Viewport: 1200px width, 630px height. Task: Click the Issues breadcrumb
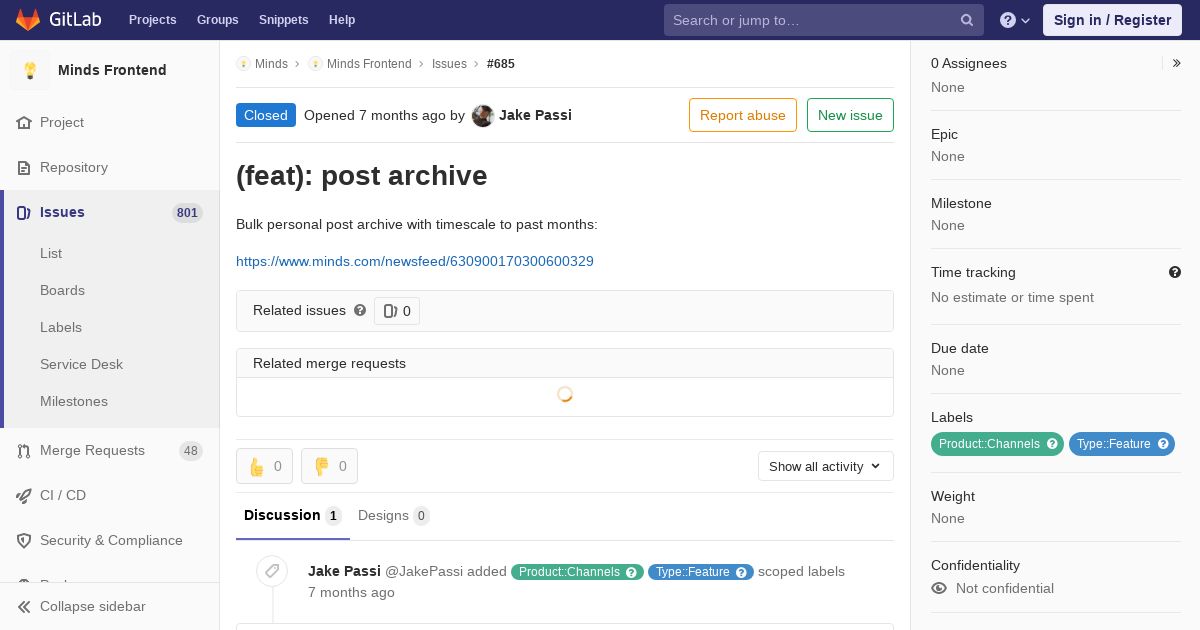point(449,64)
